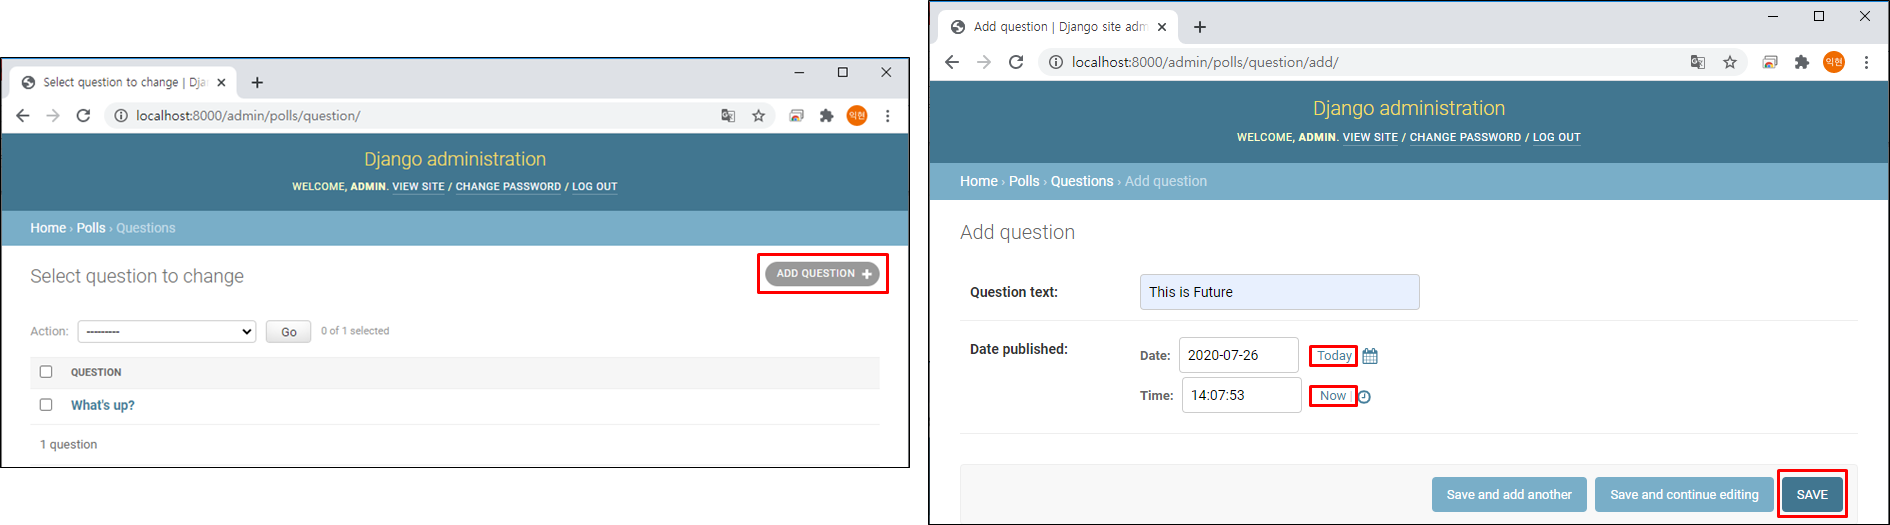The width and height of the screenshot is (1890, 525).
Task: Click forward arrow in right browser window
Action: tap(984, 62)
